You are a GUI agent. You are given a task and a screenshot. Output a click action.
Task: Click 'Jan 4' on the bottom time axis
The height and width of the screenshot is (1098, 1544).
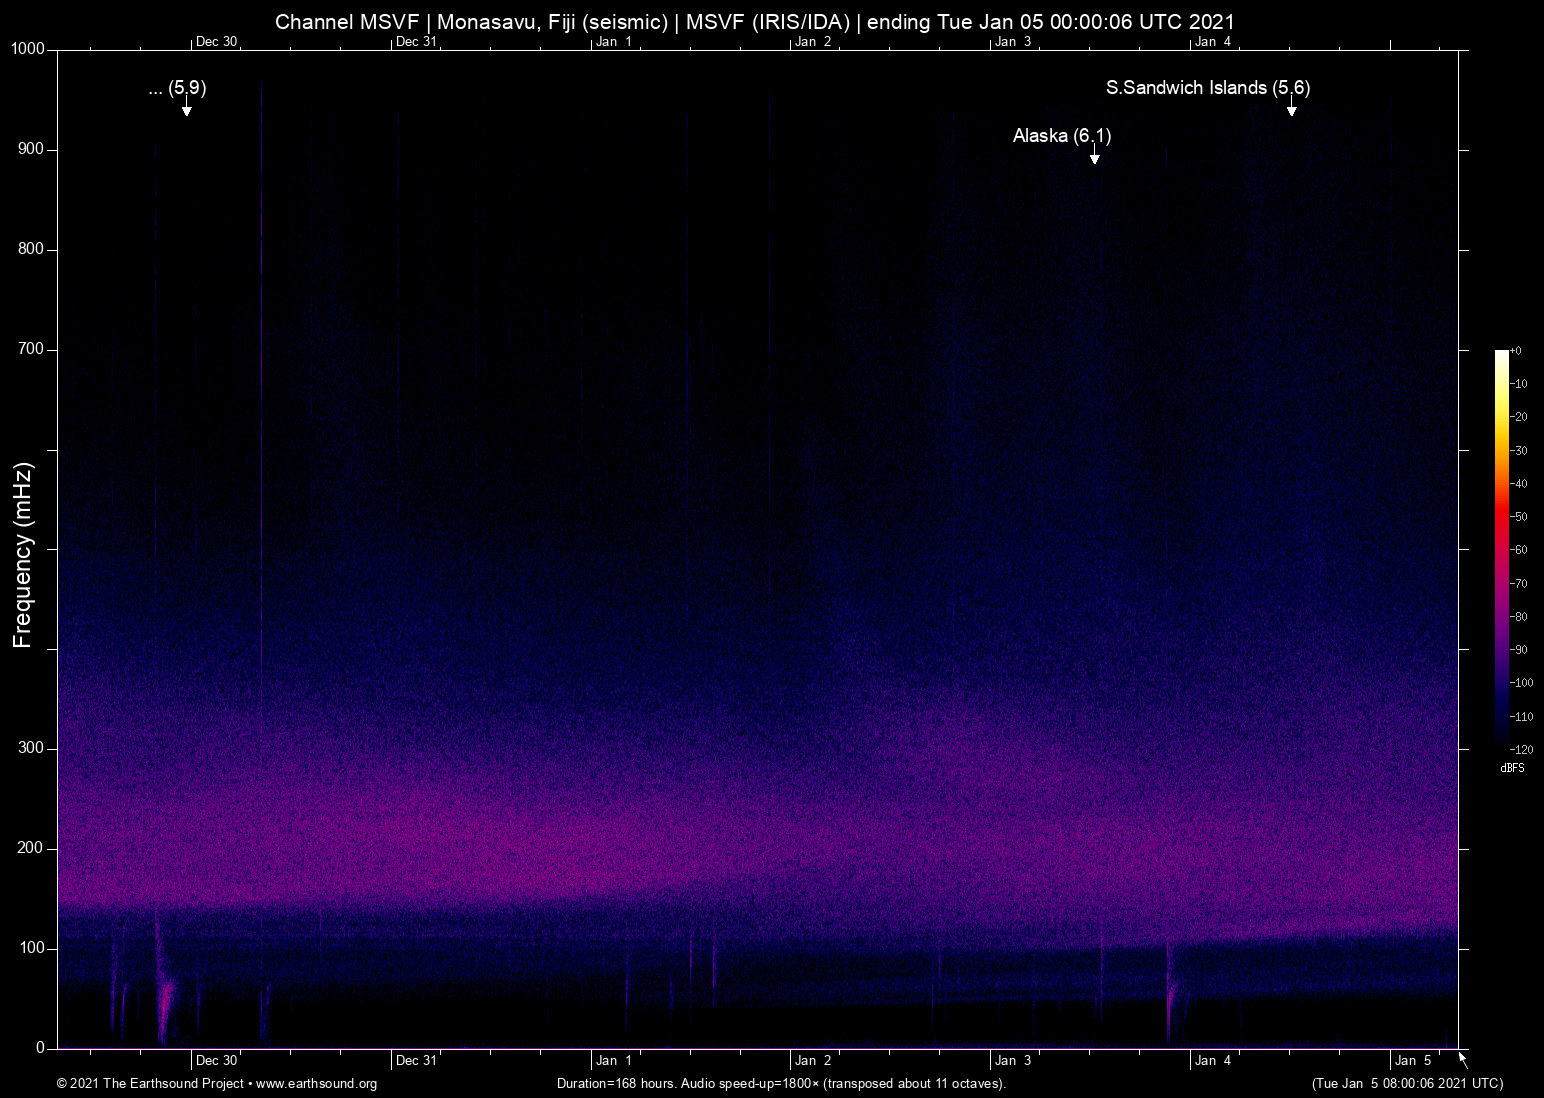pos(1214,1061)
